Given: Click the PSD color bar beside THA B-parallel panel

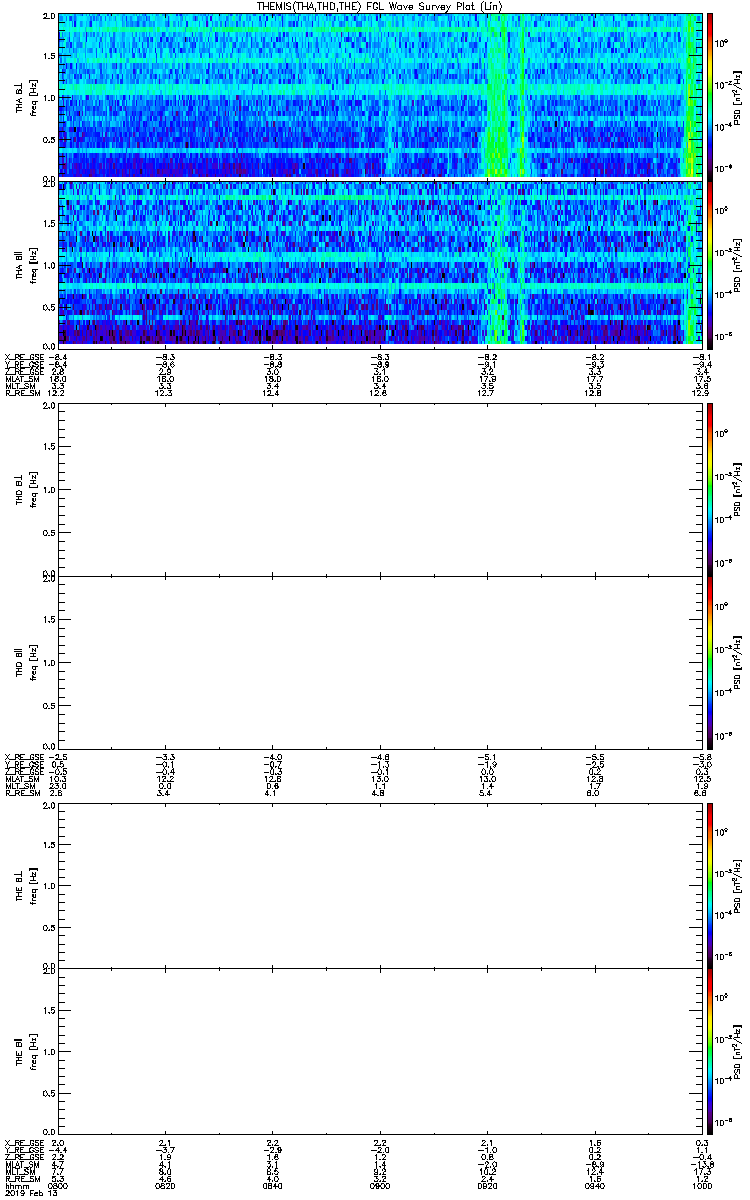Looking at the screenshot, I should pos(710,263).
